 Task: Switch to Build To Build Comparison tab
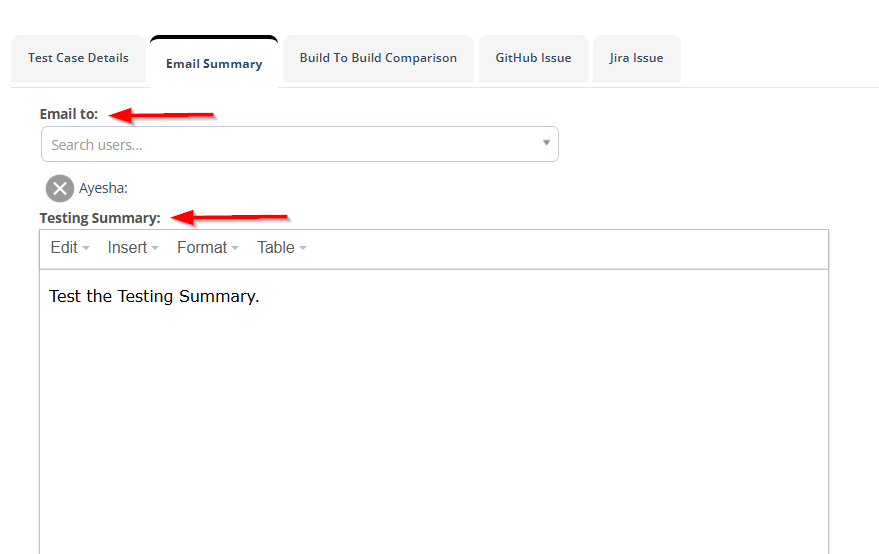point(378,58)
